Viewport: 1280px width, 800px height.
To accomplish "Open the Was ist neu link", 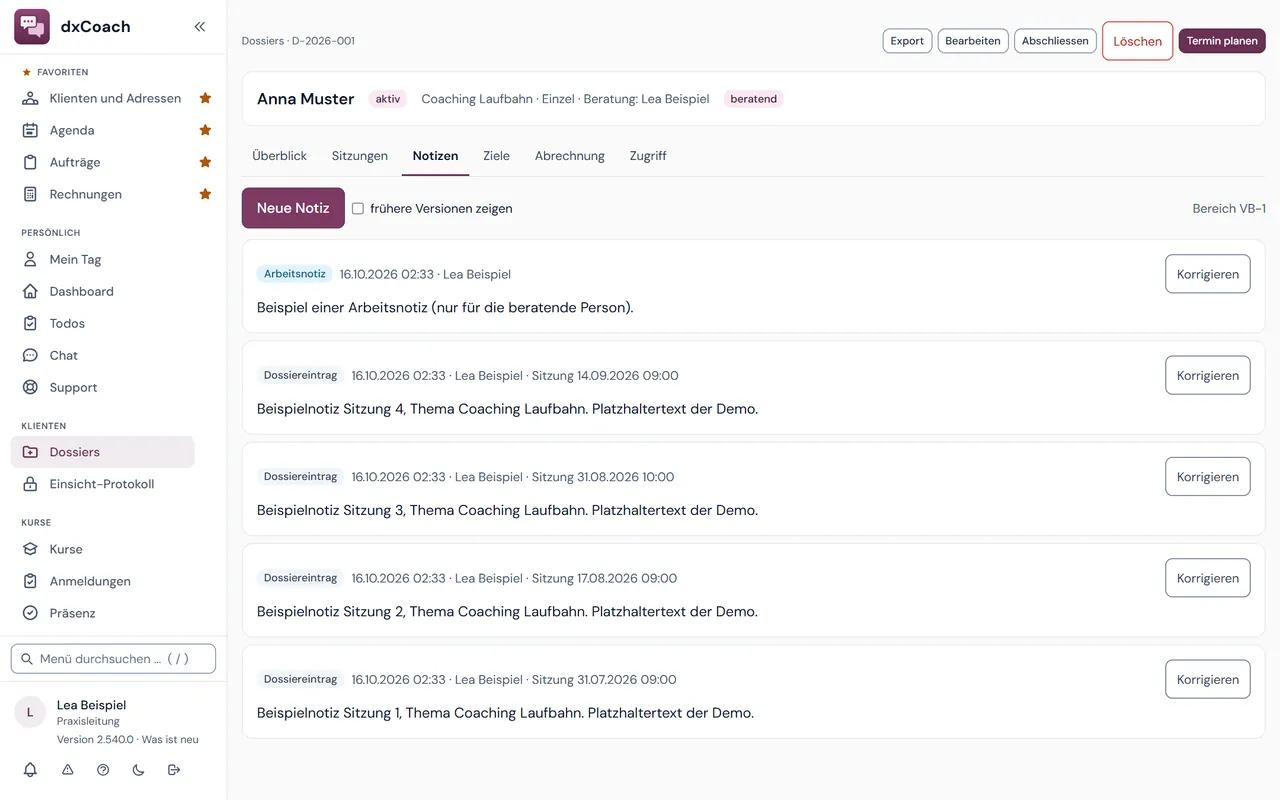I will (170, 739).
